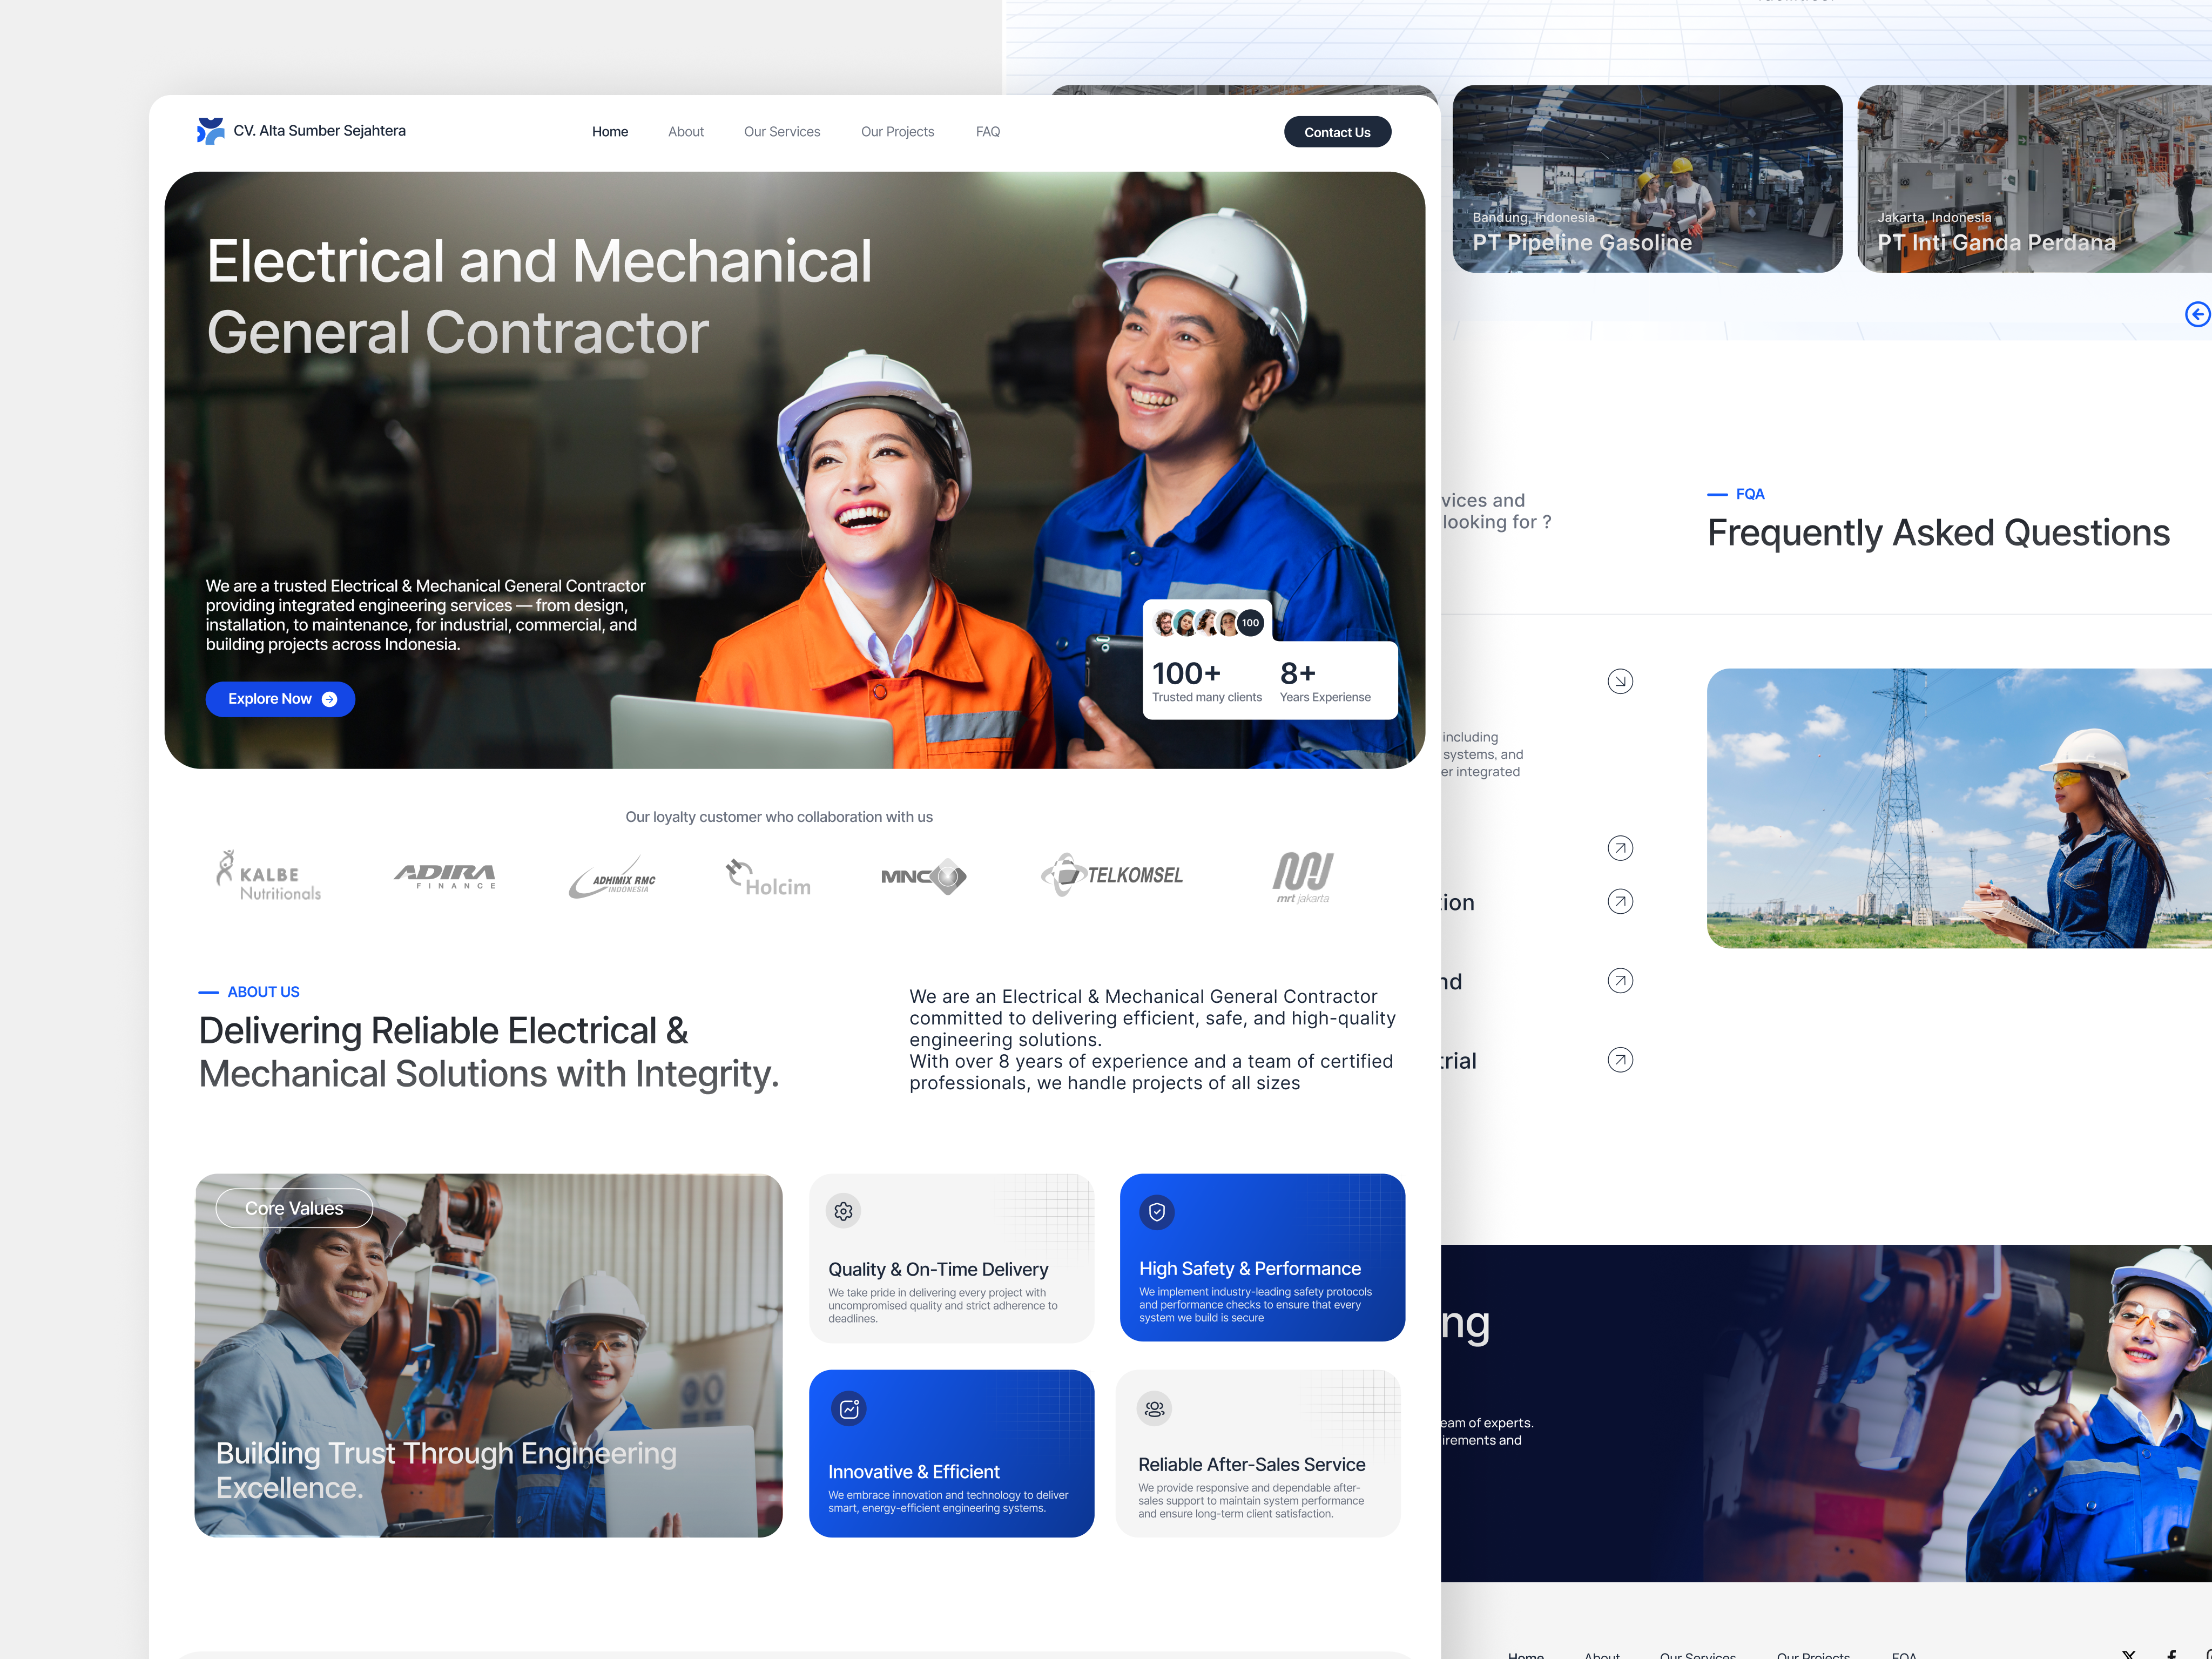Click the KALBE Nutritionals client logo
The height and width of the screenshot is (1659, 2212).
tap(268, 876)
